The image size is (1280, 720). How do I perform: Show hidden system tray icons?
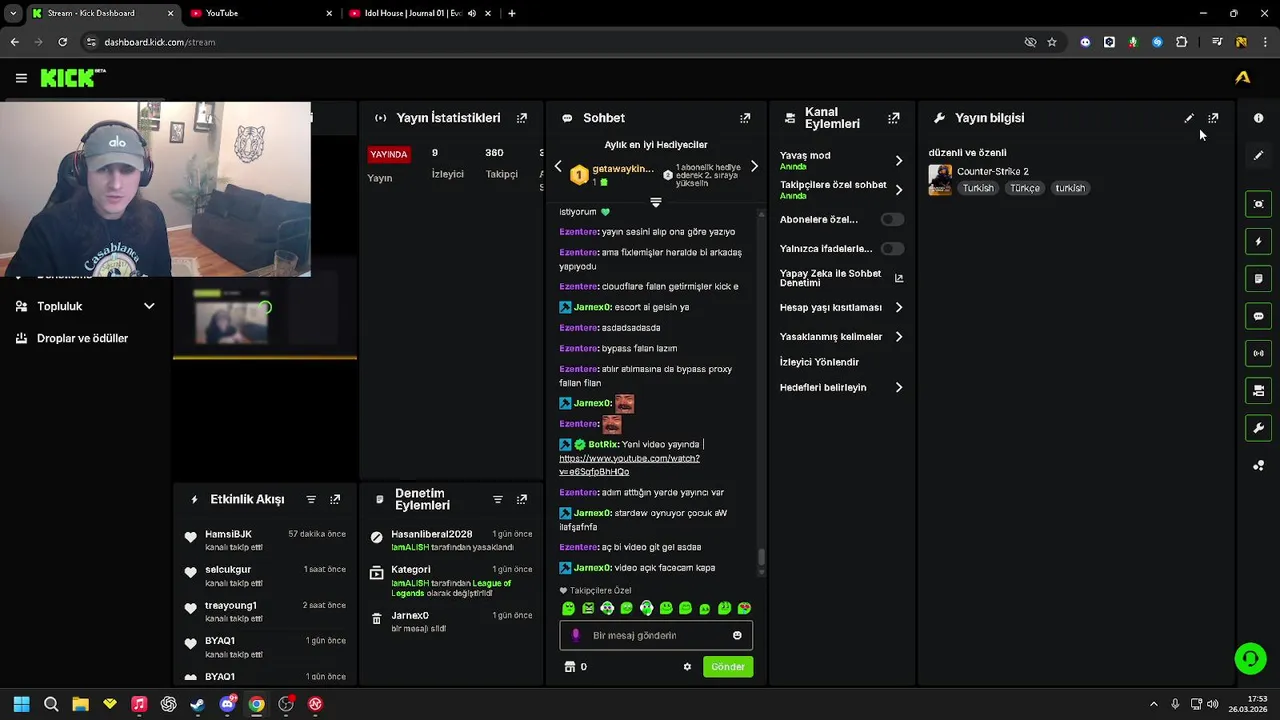(x=1153, y=704)
